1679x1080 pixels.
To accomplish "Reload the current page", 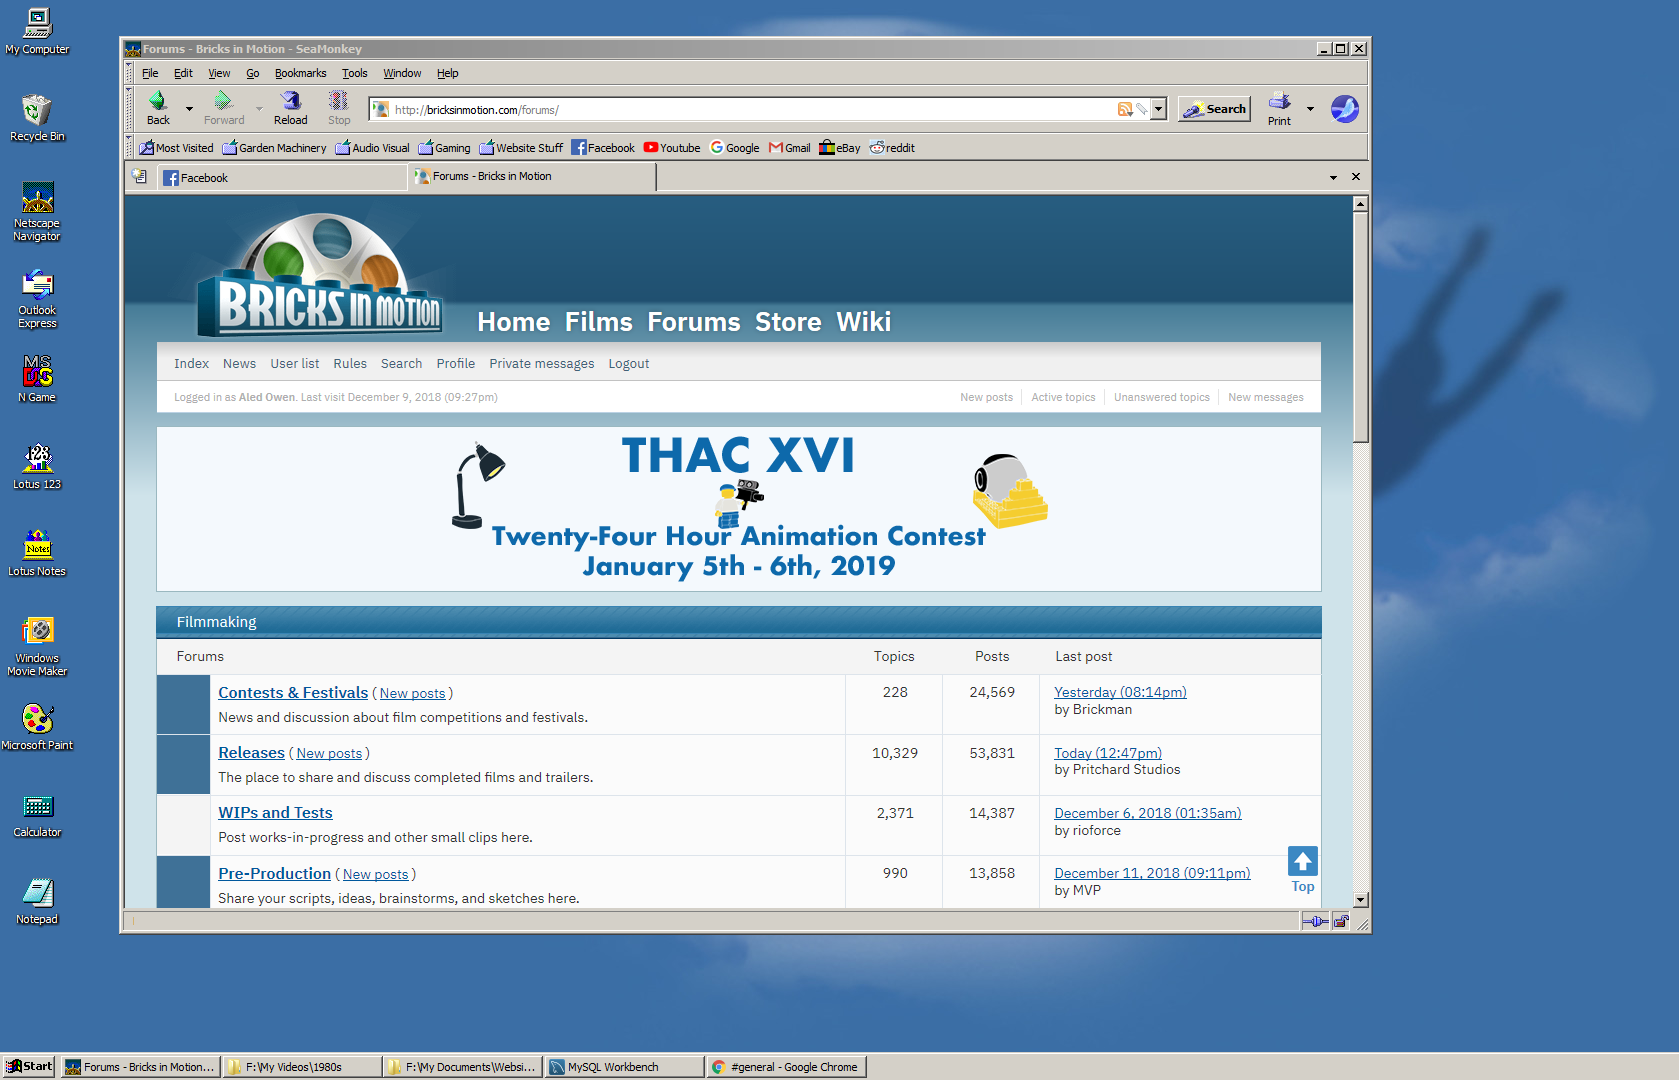I will point(290,103).
